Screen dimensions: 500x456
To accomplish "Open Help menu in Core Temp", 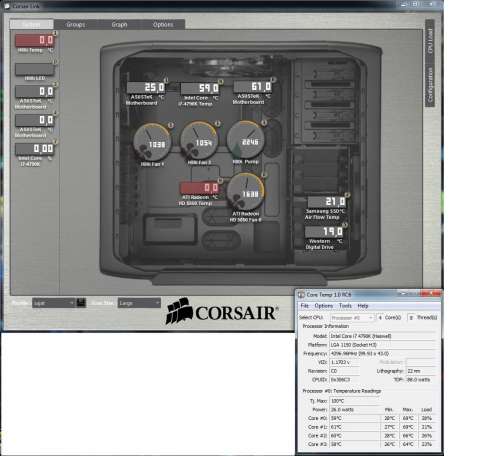I will pos(363,306).
